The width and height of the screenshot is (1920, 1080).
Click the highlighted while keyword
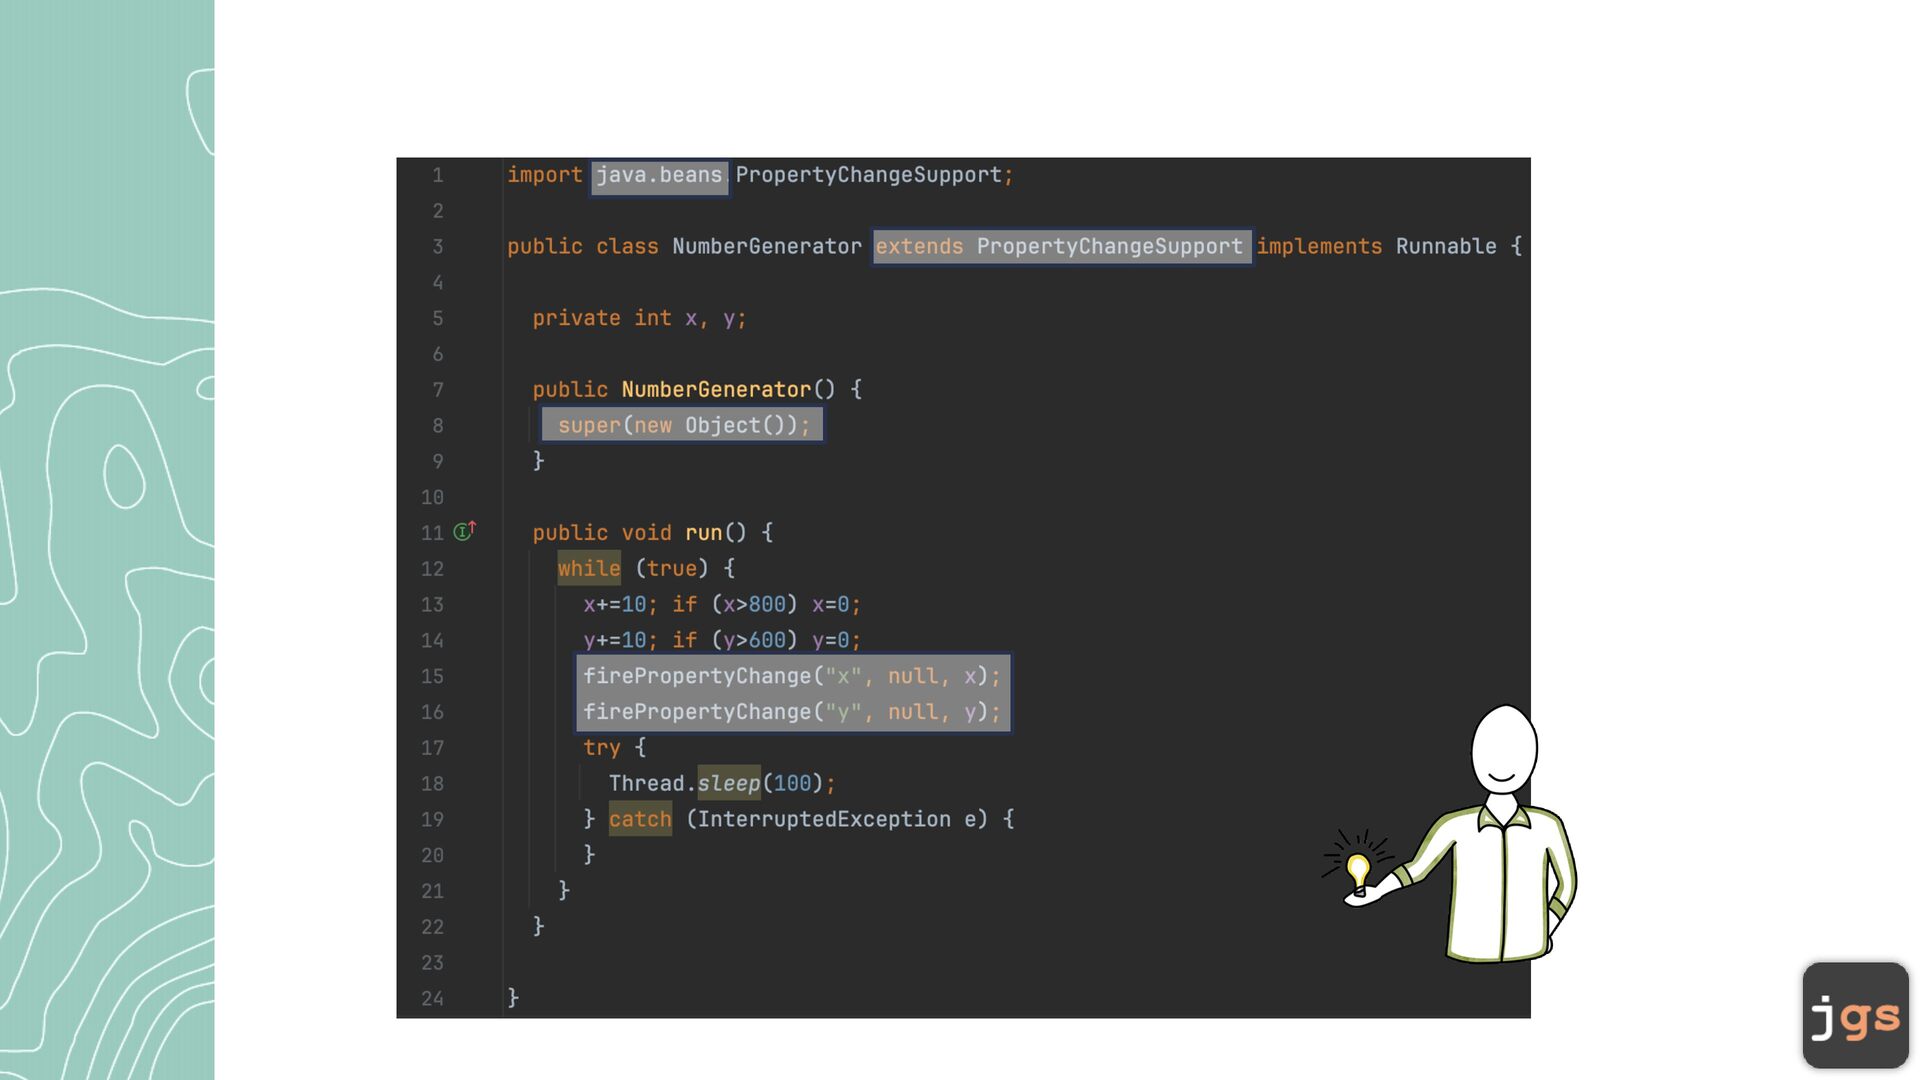588,569
